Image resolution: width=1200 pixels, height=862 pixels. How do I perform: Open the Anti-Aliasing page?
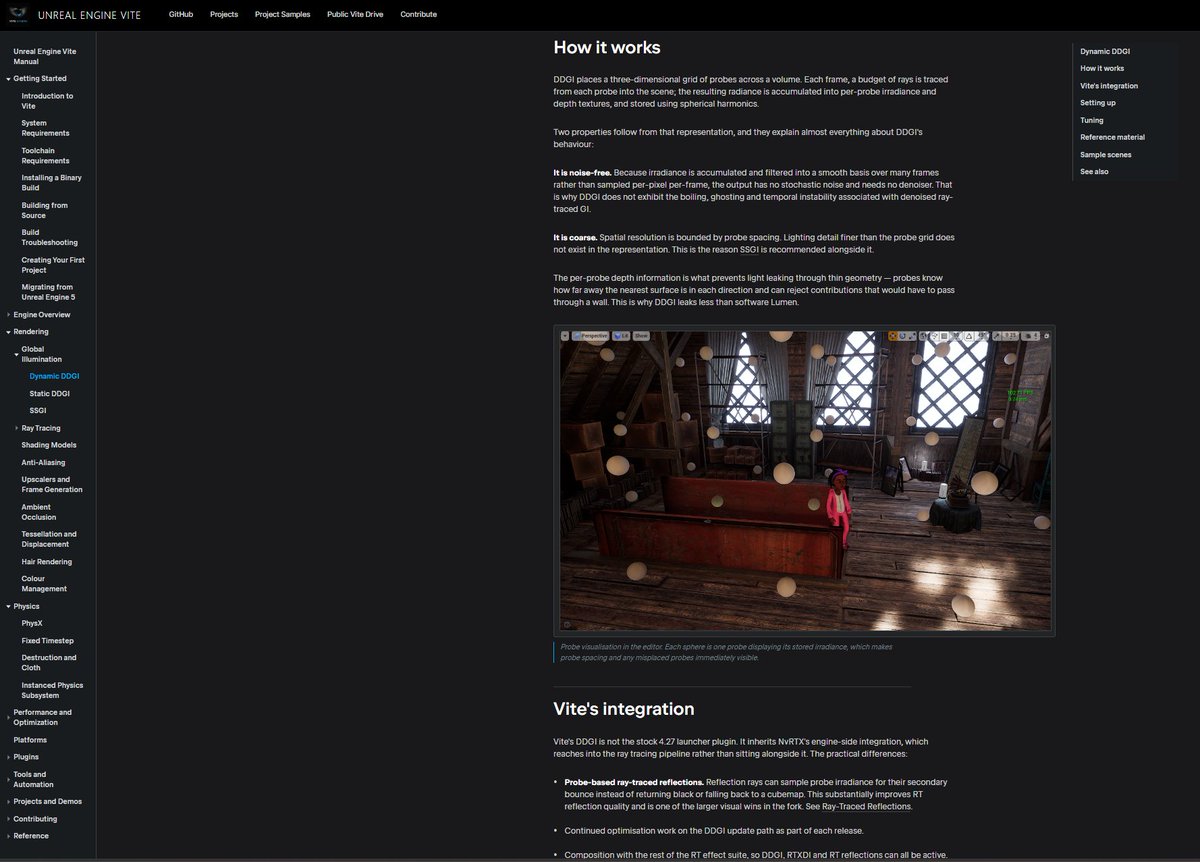[45, 463]
